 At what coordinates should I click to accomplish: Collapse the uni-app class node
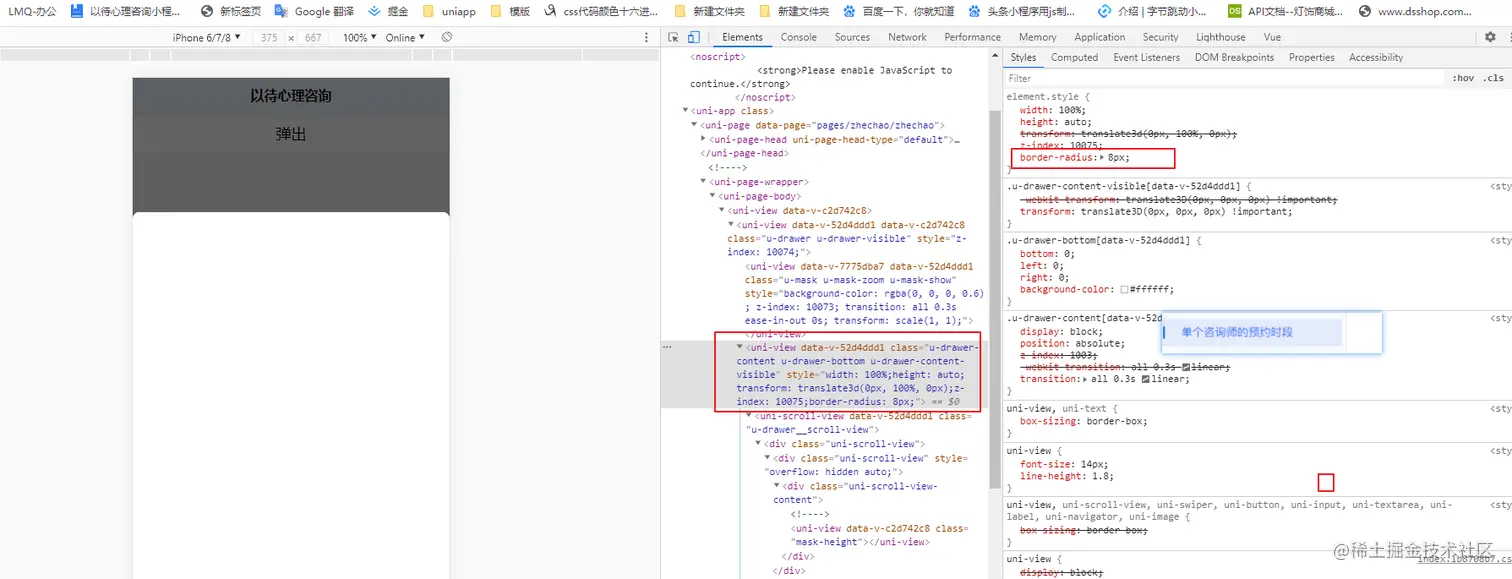pyautogui.click(x=685, y=111)
